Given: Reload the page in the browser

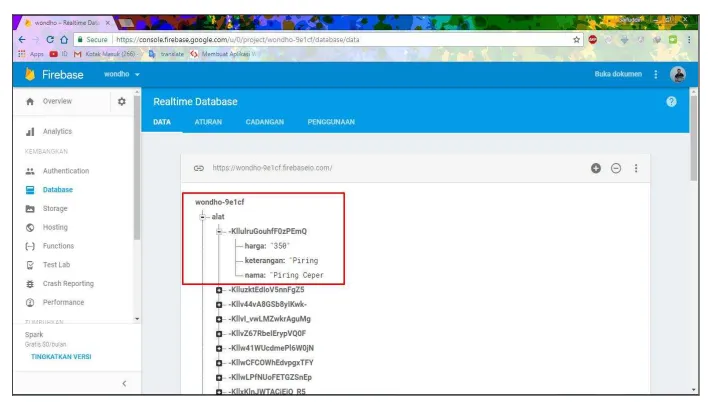Looking at the screenshot, I should [50, 39].
